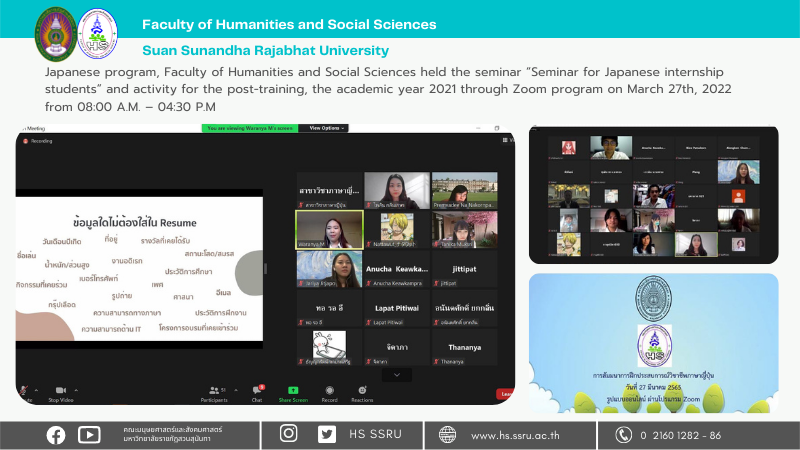Open the Reactions menu
Screen dimensions: 800x450
point(362,389)
